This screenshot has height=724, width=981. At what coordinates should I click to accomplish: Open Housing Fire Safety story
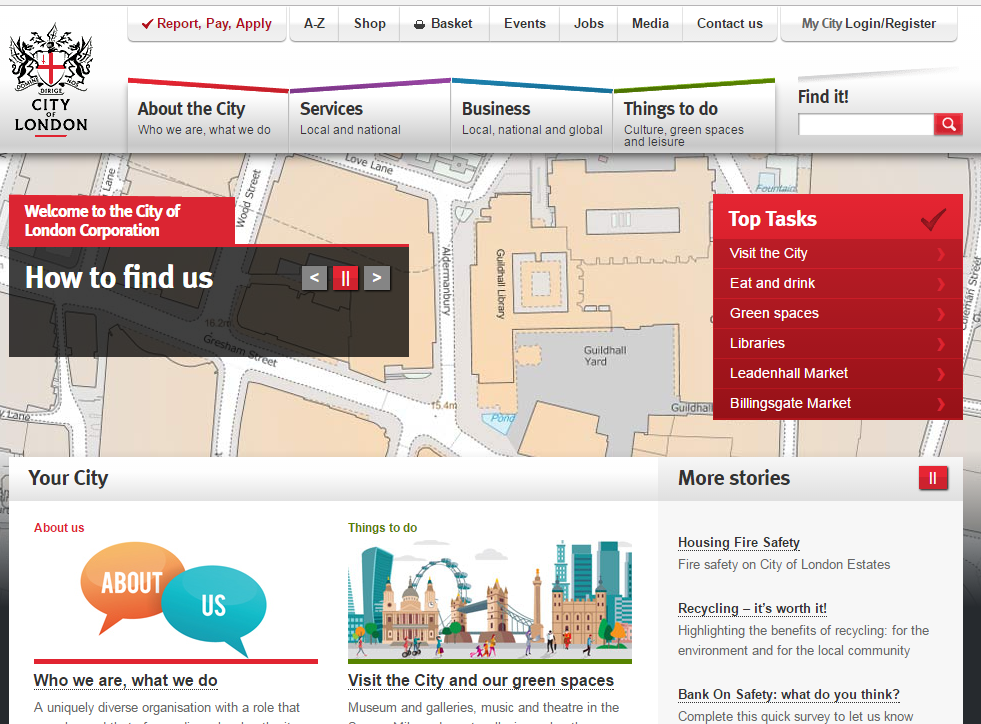click(x=739, y=543)
